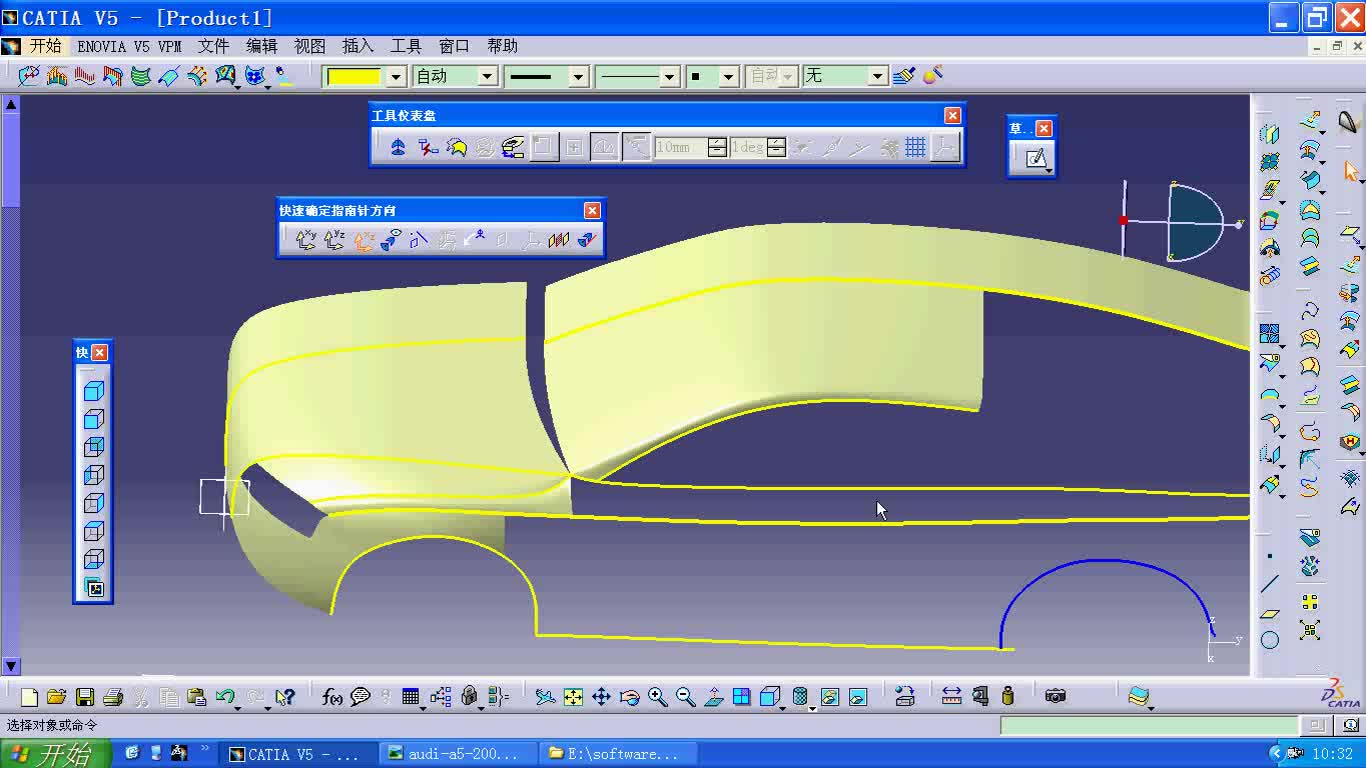This screenshot has width=1366, height=768.
Task: Activate the Pan view tool
Action: tap(601, 697)
